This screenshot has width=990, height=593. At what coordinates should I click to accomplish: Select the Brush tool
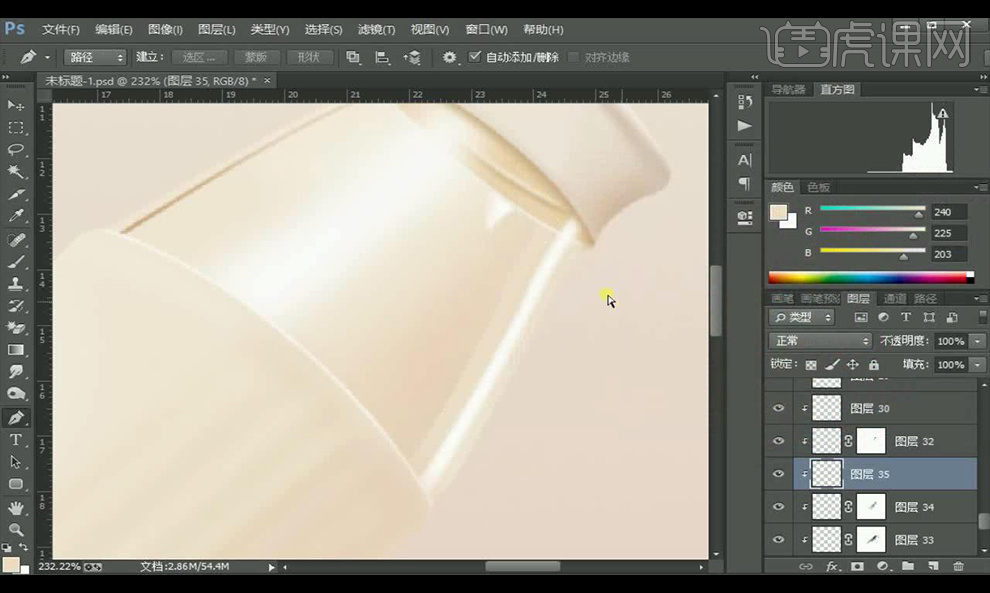(16, 262)
